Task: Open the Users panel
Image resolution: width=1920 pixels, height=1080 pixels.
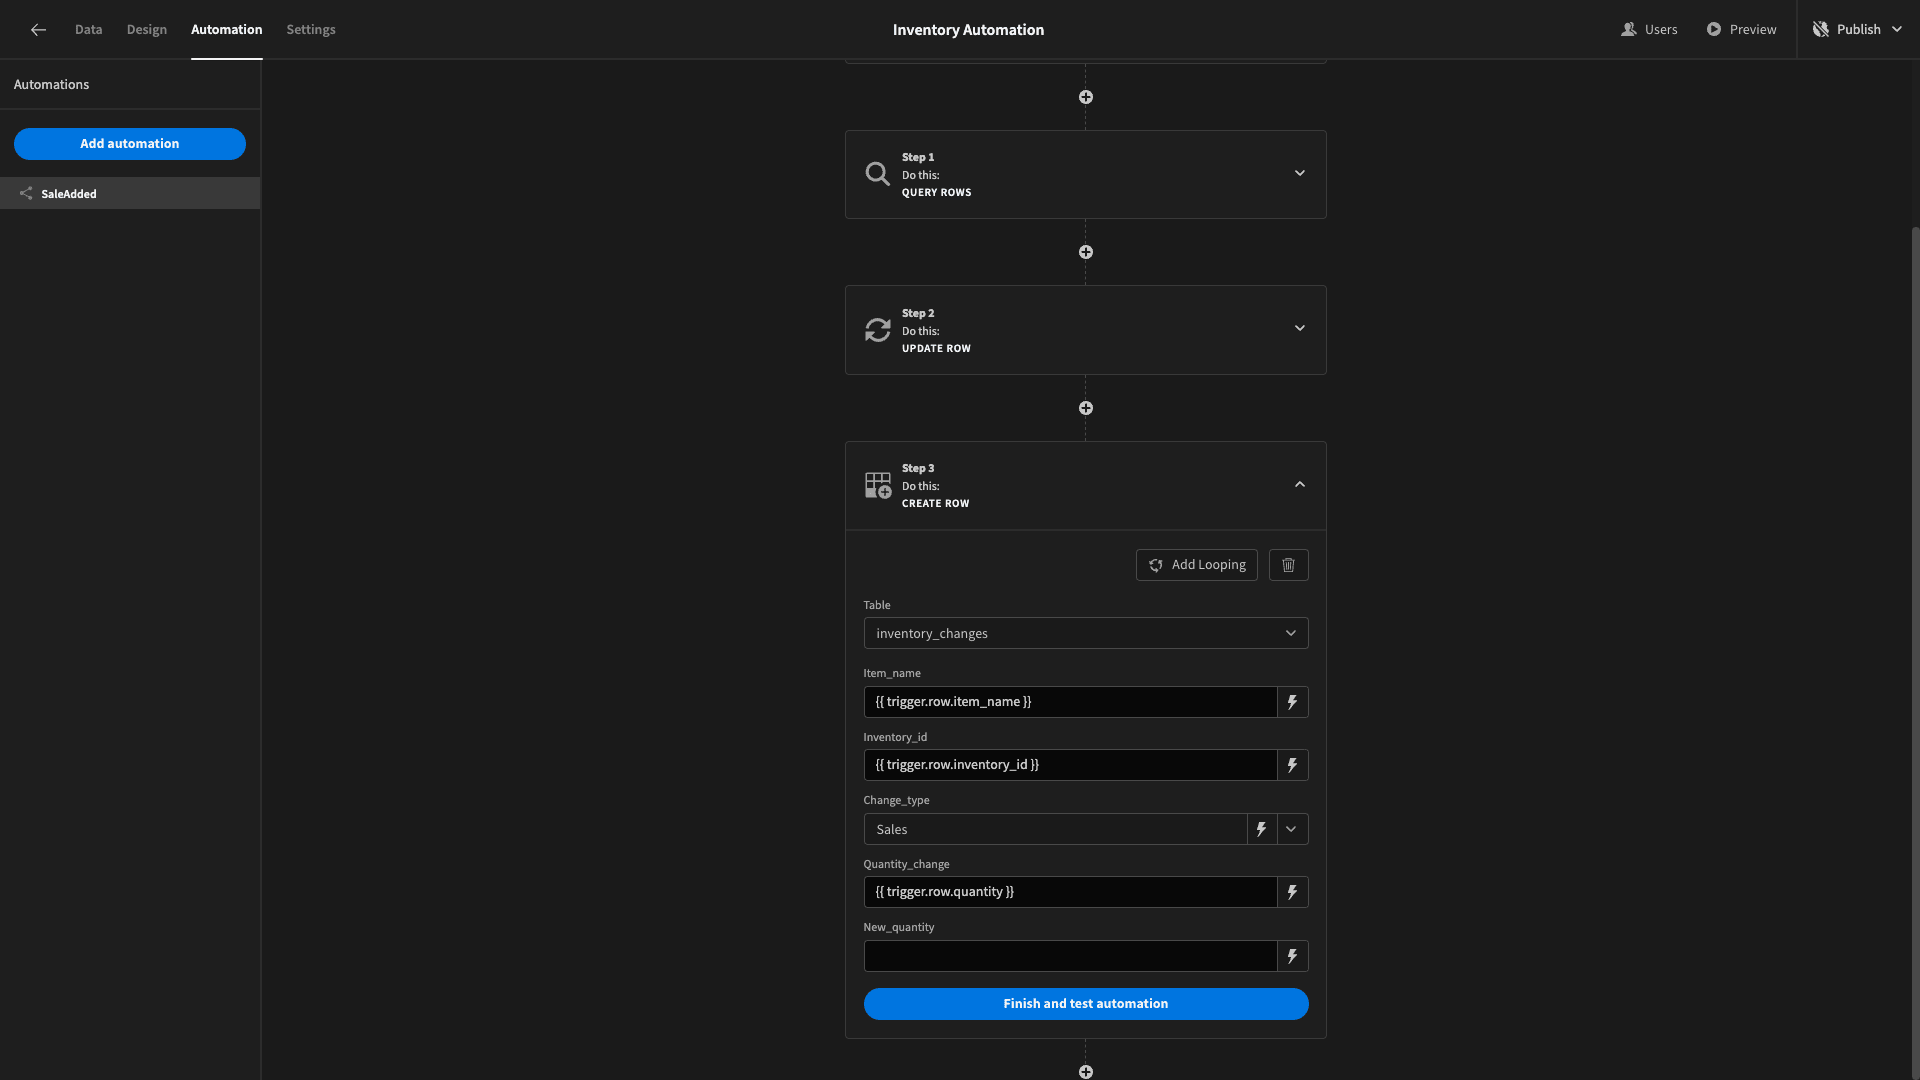Action: tap(1649, 30)
